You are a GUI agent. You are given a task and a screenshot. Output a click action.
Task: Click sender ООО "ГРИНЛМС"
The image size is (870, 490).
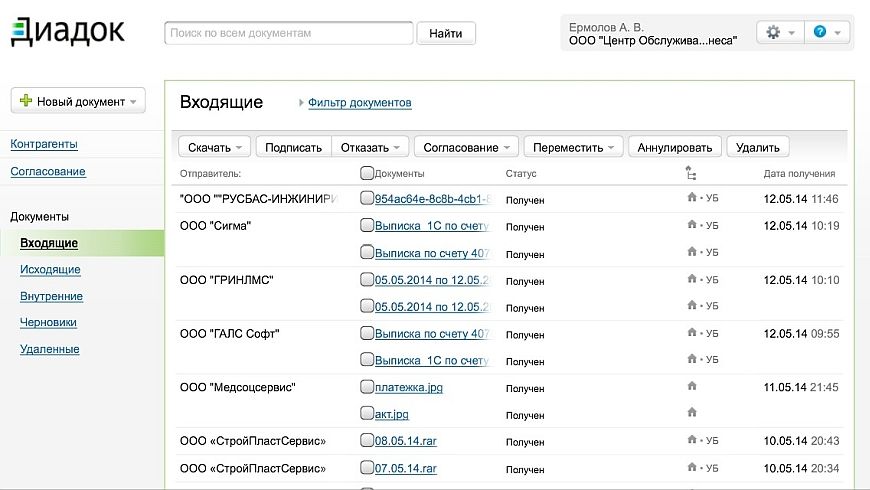click(226, 280)
